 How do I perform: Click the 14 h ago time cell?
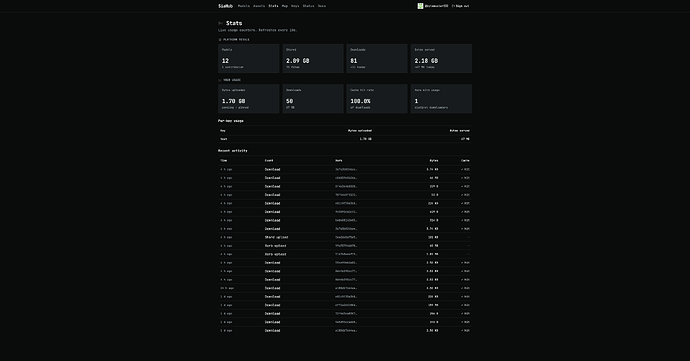click(x=227, y=288)
